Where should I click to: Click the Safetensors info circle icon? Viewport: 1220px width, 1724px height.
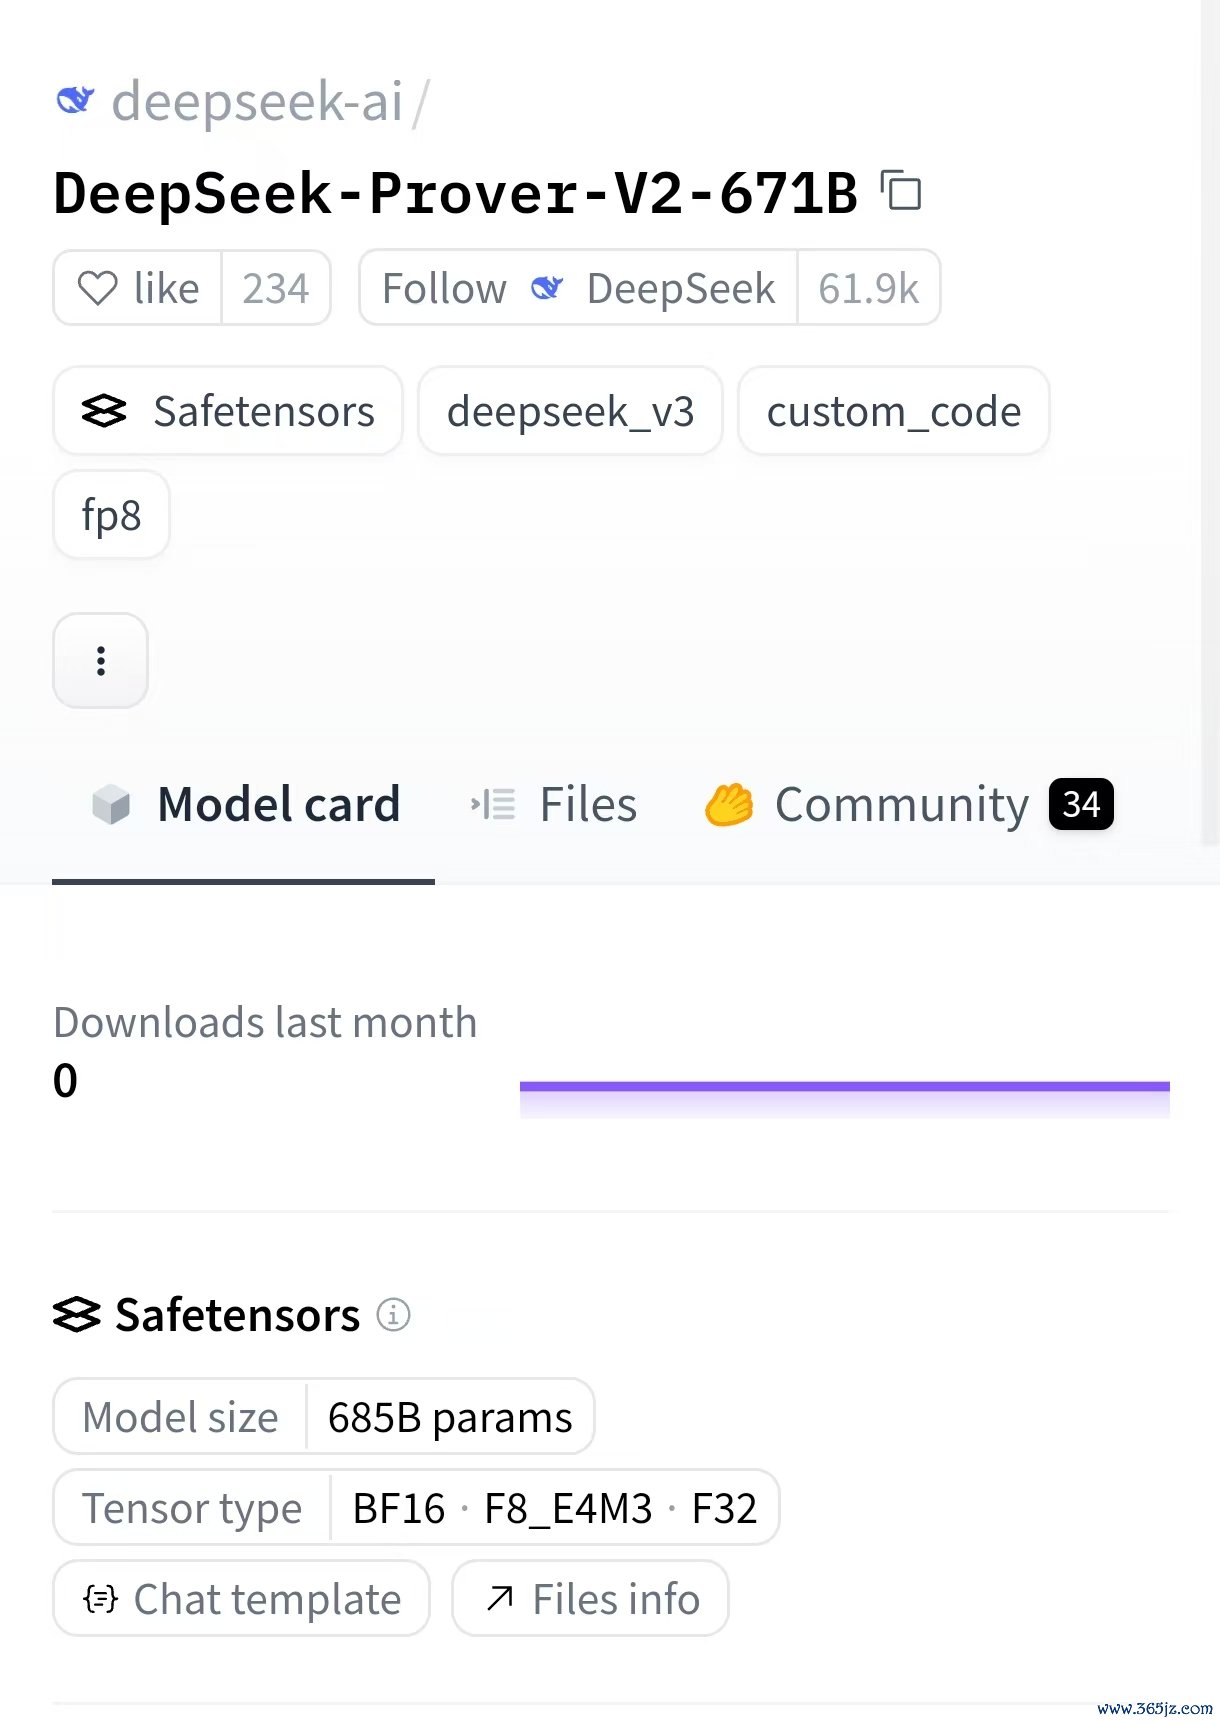[x=393, y=1314]
